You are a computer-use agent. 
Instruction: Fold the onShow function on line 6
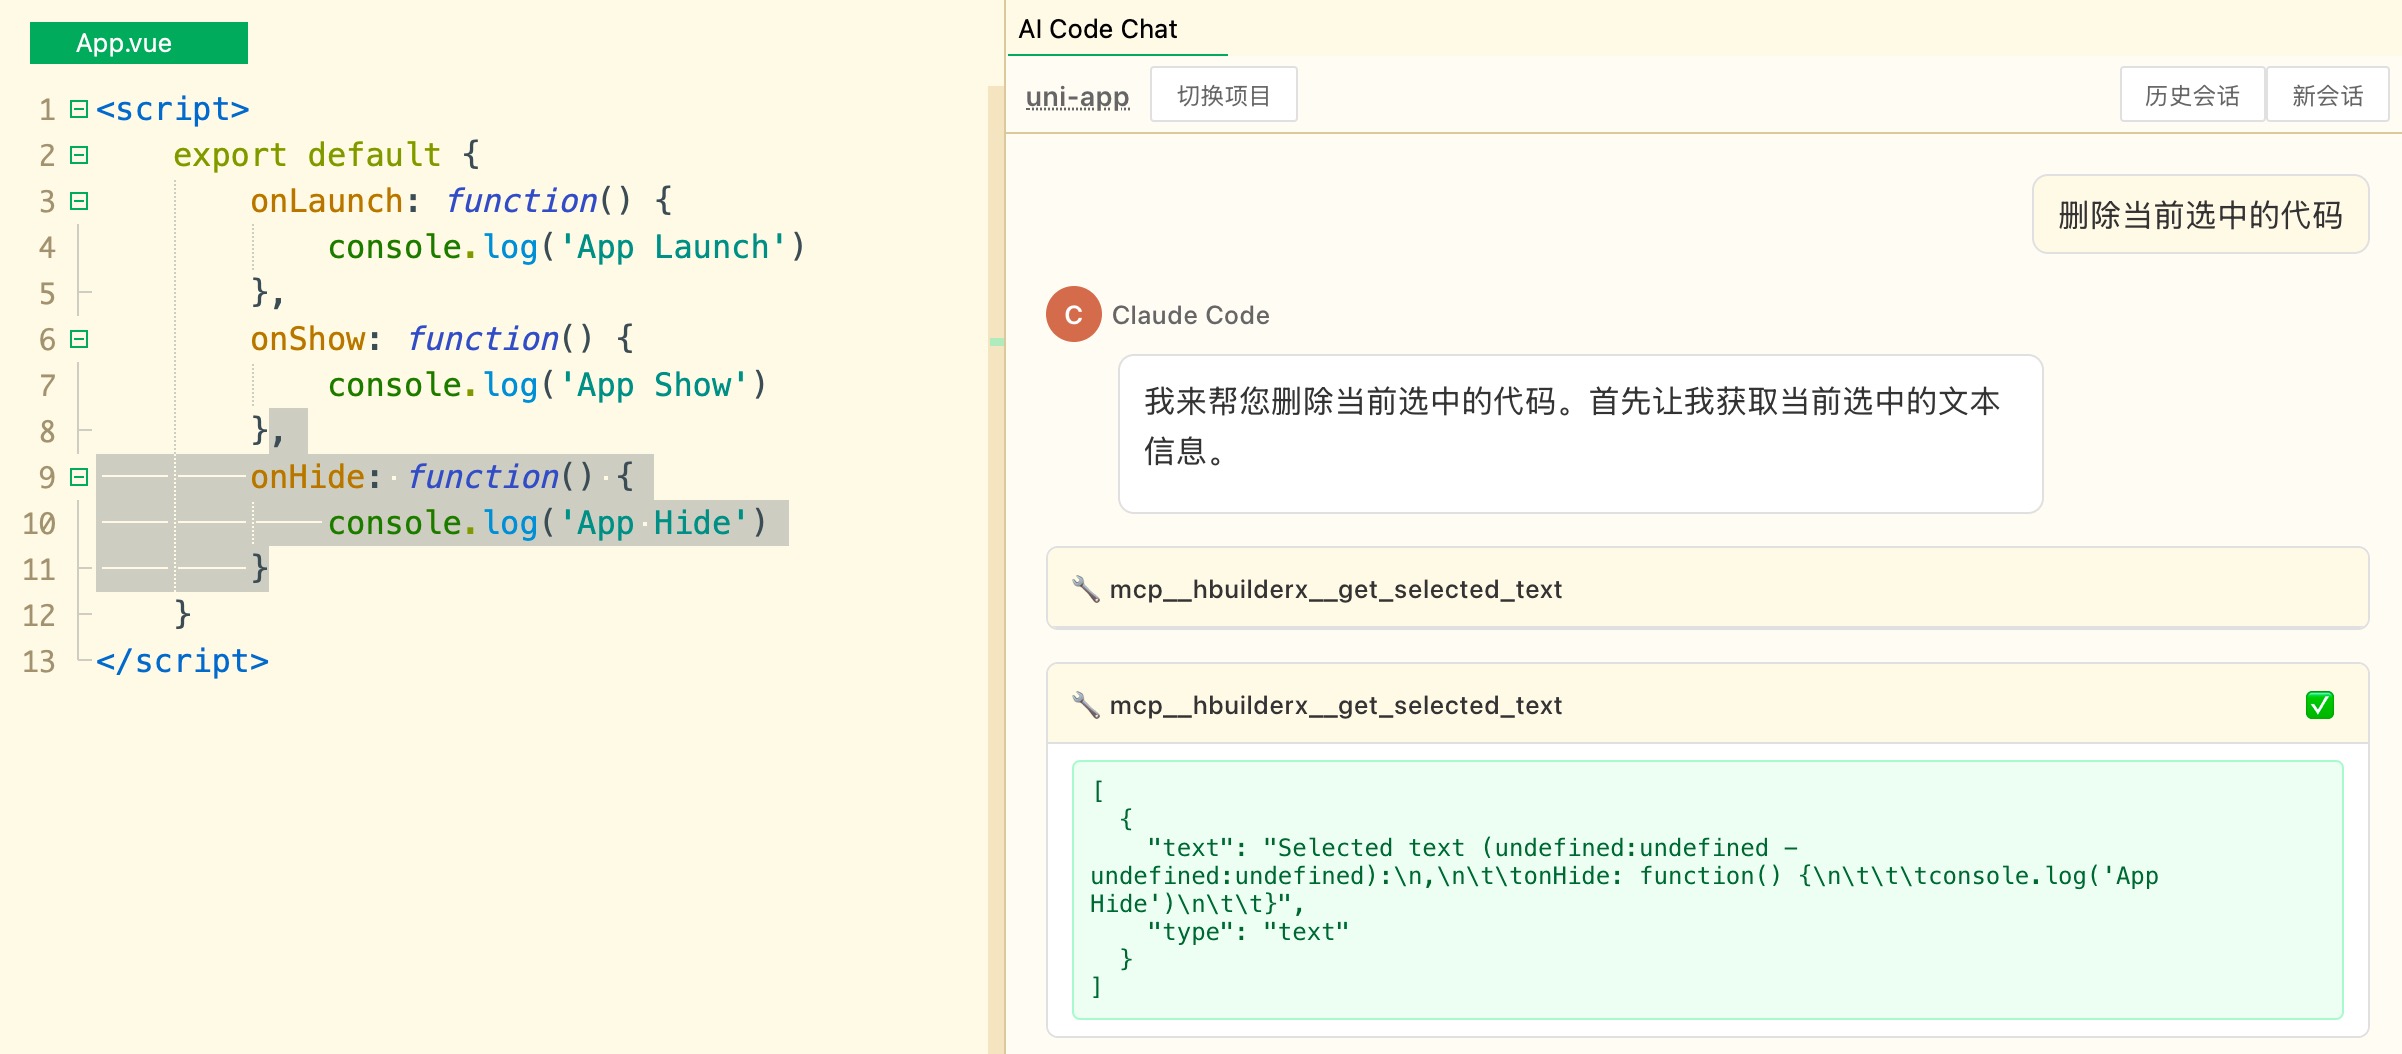(79, 339)
